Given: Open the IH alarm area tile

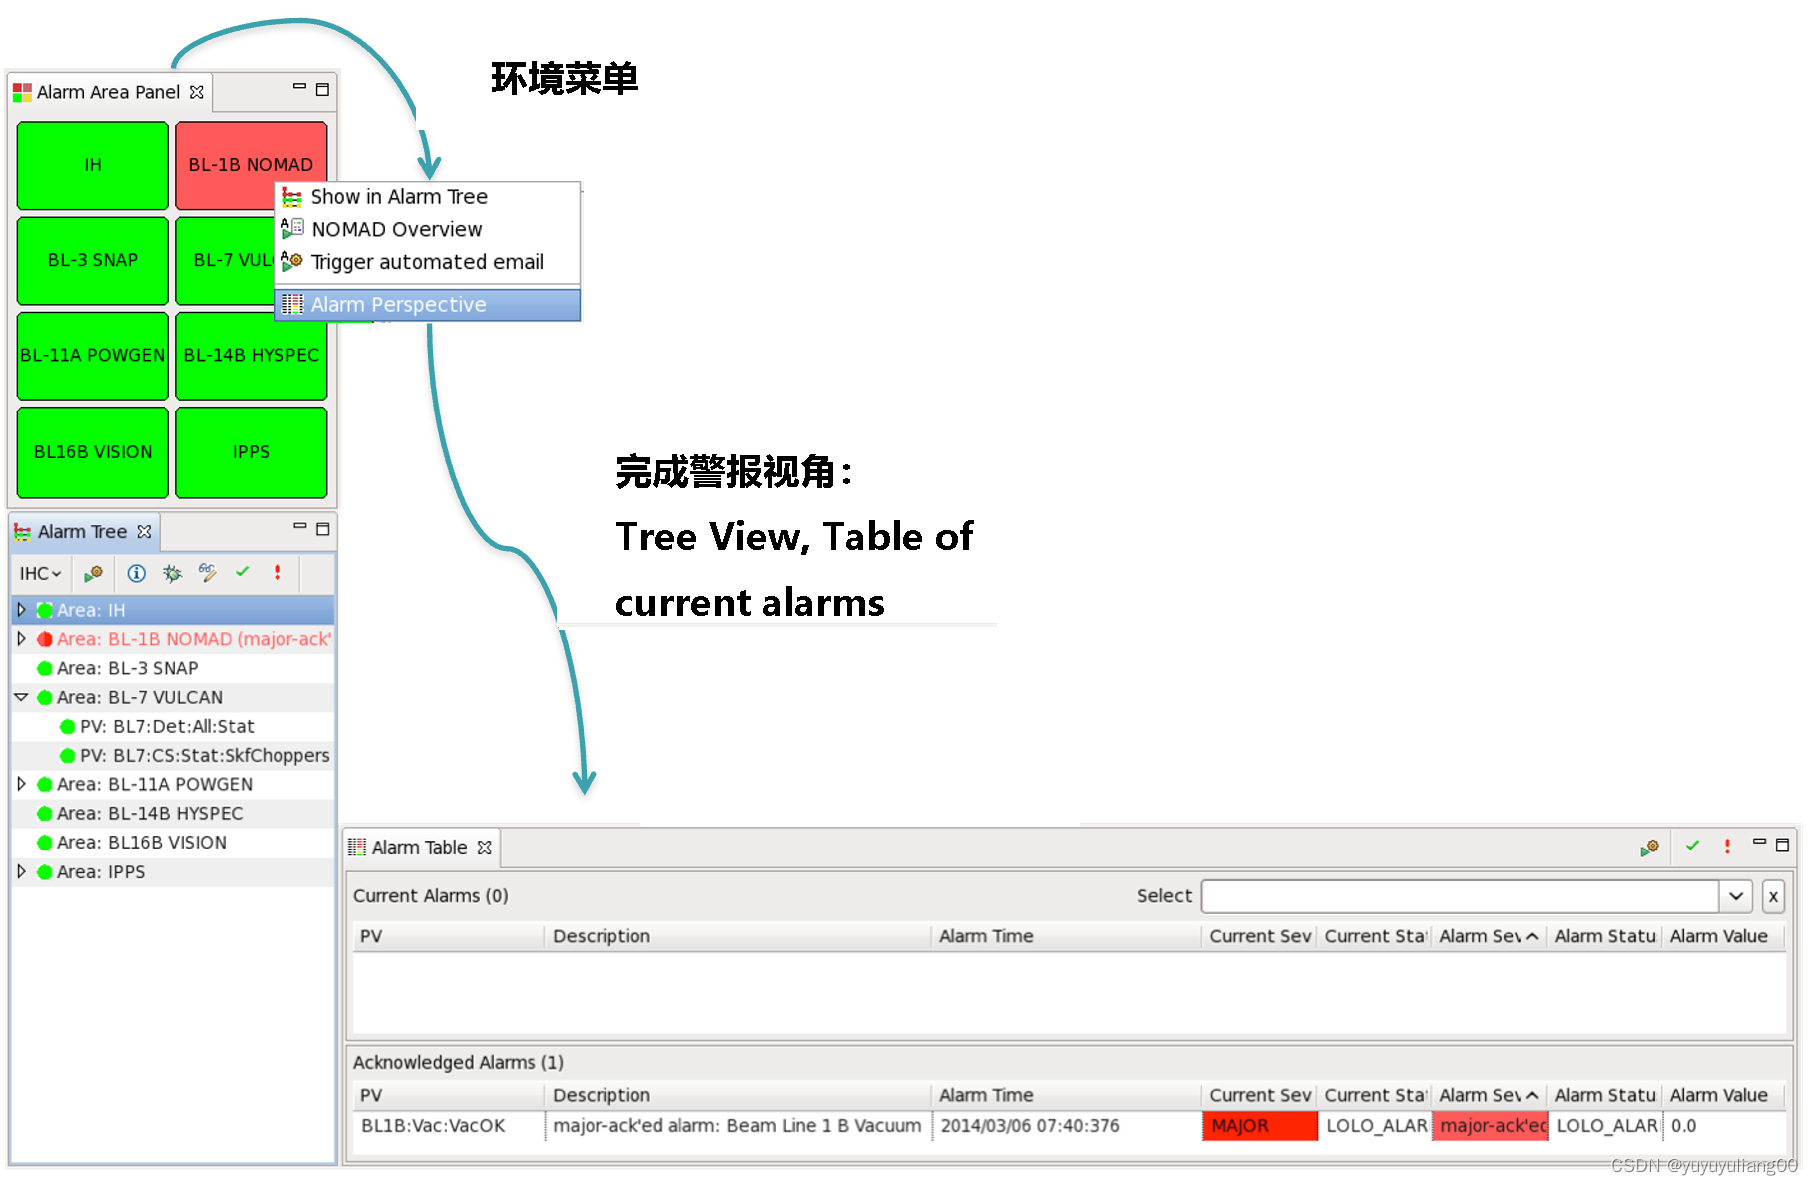Looking at the screenshot, I should tap(93, 165).
